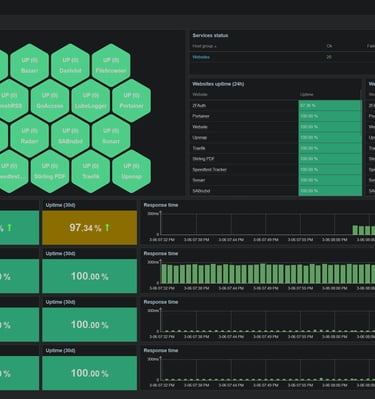Open the Stirling PDF hexagon tile
The image size is (375, 399).
50,171
